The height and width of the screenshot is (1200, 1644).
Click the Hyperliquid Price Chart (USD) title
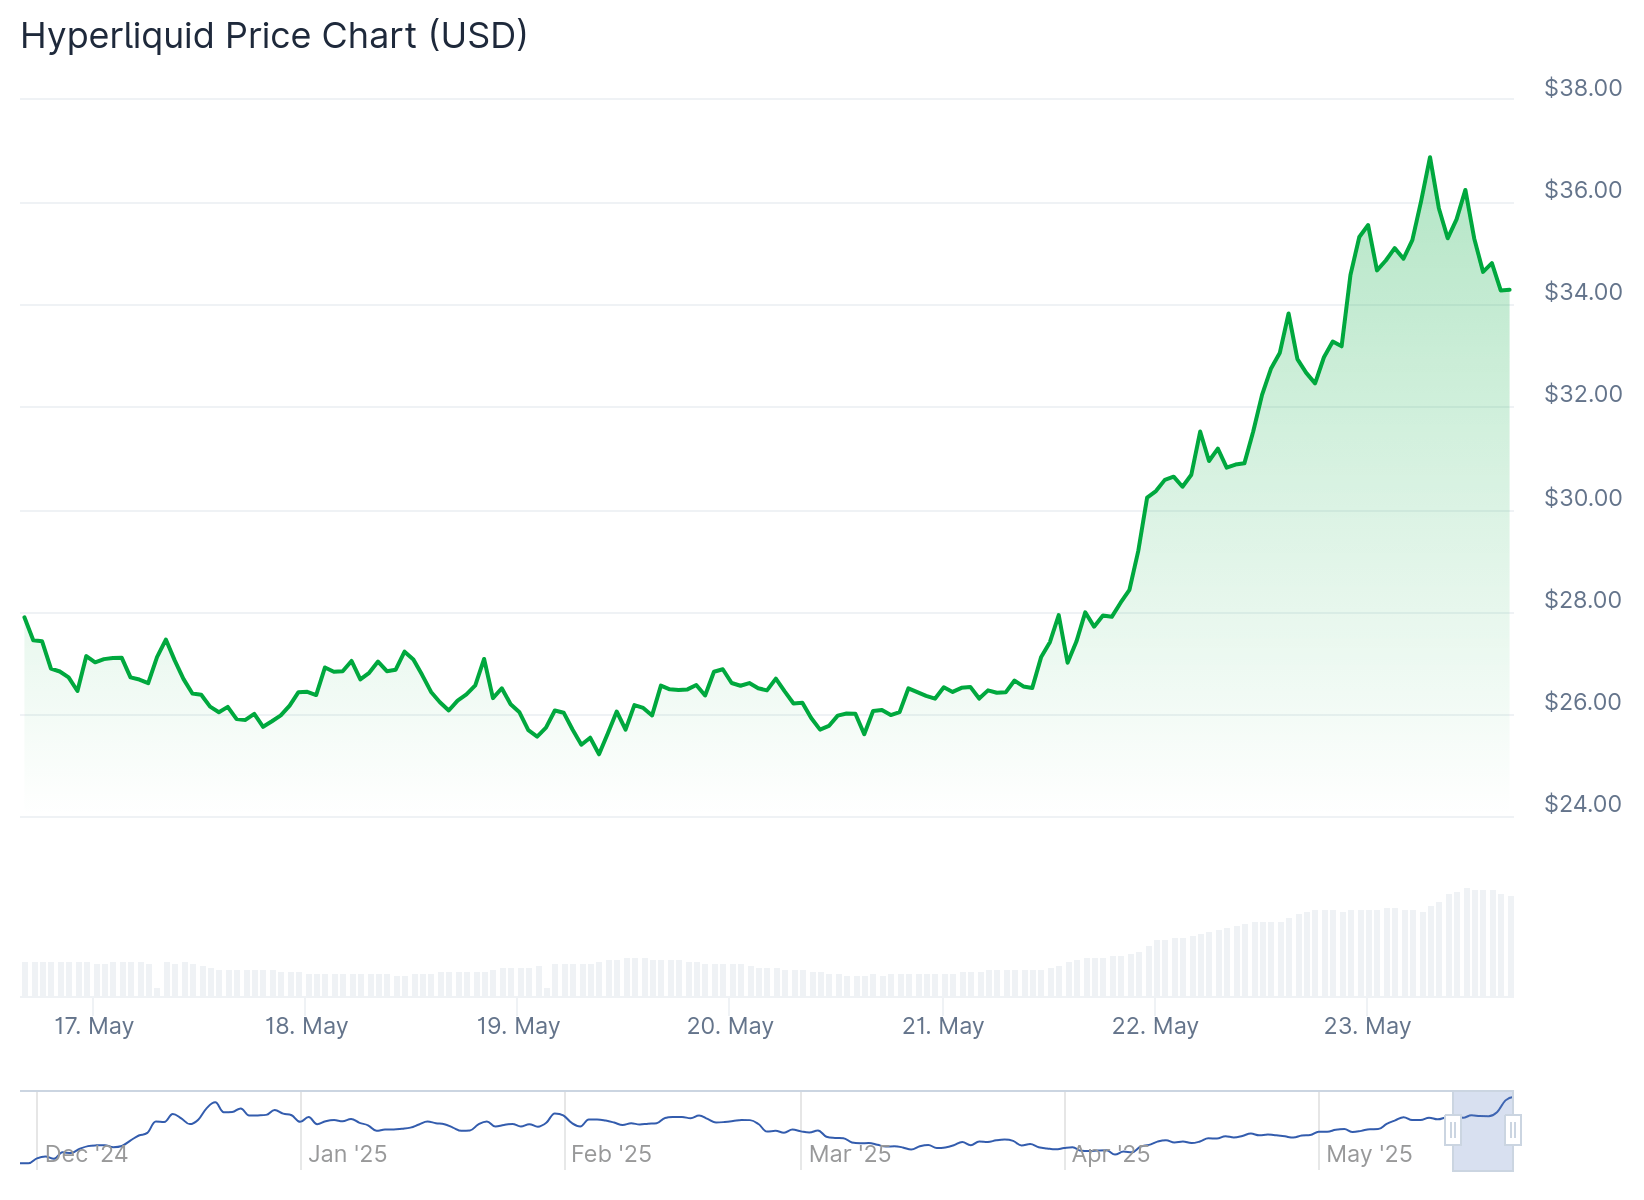point(274,36)
